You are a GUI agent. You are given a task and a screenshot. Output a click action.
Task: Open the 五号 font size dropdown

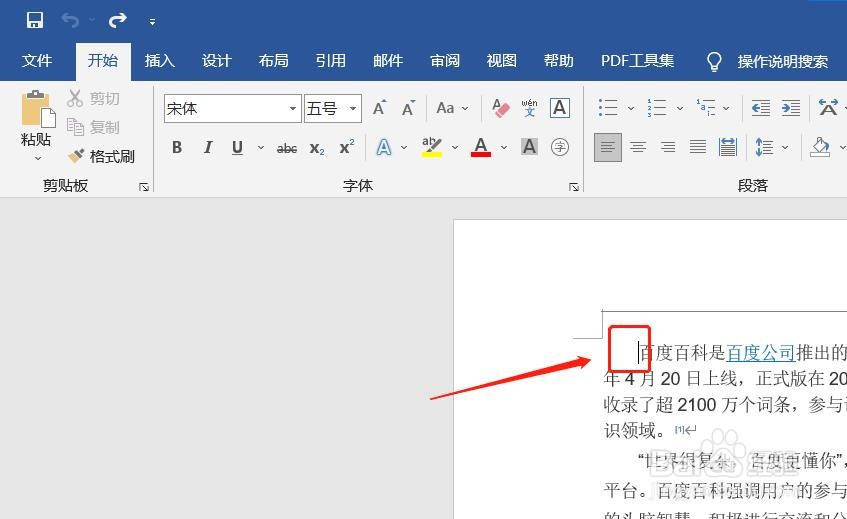(353, 109)
